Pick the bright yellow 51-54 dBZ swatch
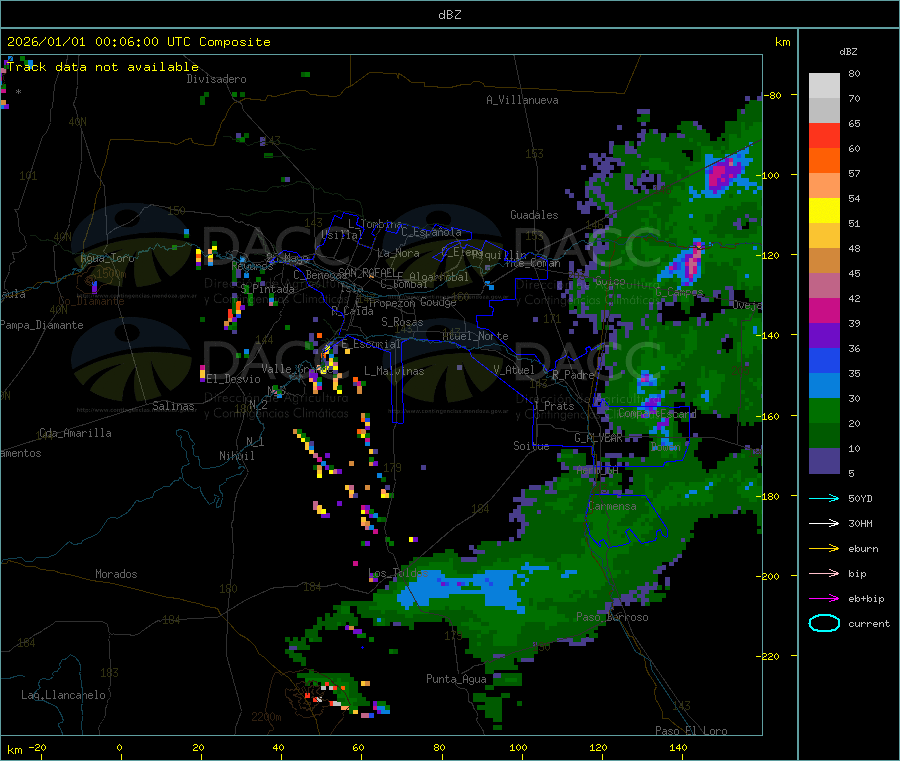 pos(824,211)
